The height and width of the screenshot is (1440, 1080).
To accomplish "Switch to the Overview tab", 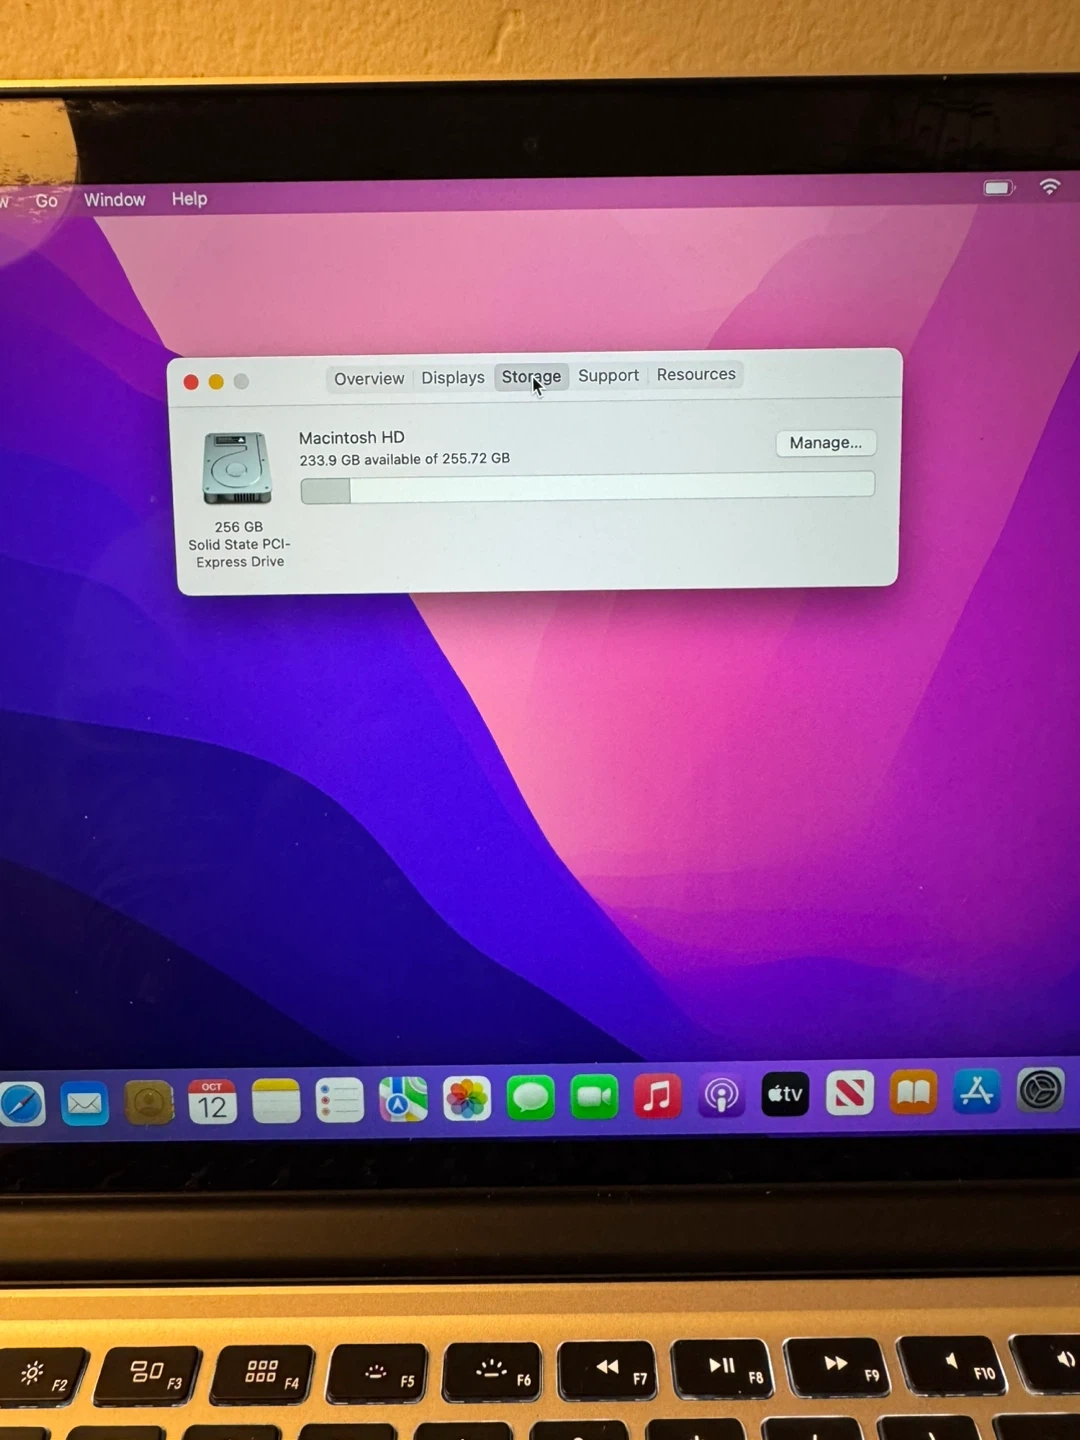I will coord(369,379).
